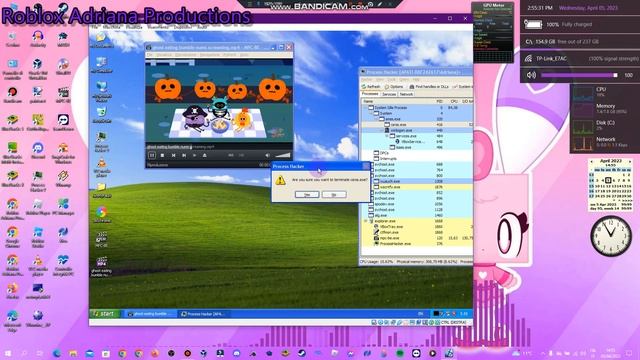Image resolution: width=640 pixels, height=360 pixels.
Task: Open Discord icon on host desktop
Action: click(38, 150)
